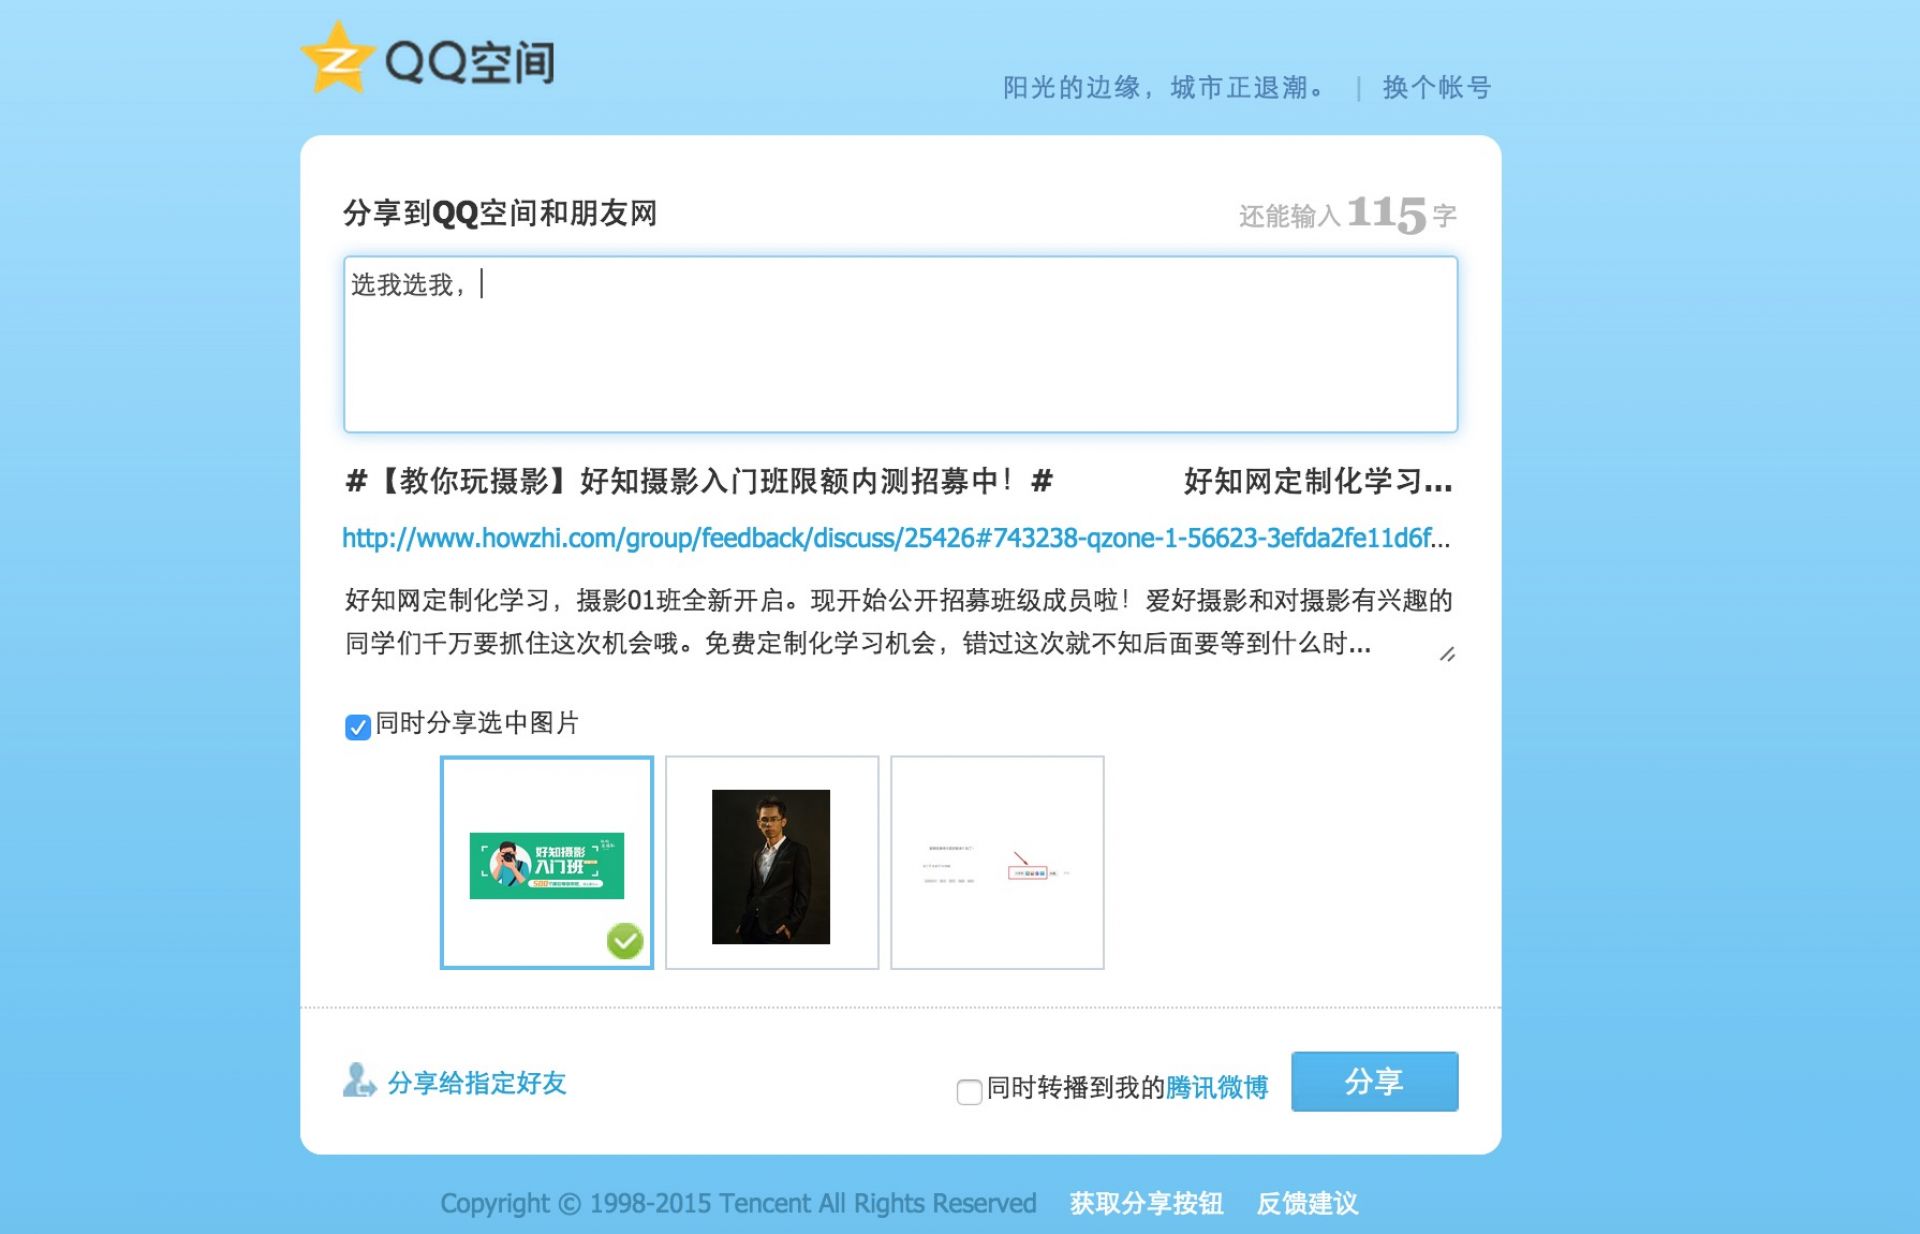Select the man in suit portrait thumbnail
The width and height of the screenshot is (1920, 1234).
pos(772,863)
